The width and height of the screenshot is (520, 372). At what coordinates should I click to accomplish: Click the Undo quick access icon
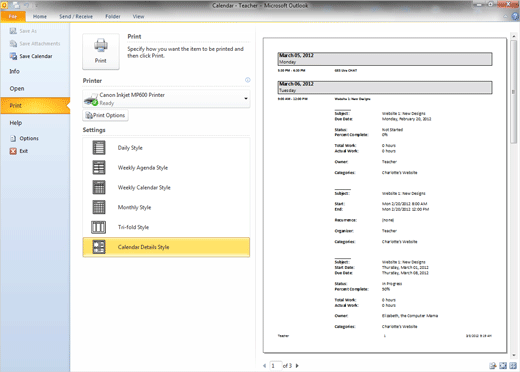tap(26, 5)
